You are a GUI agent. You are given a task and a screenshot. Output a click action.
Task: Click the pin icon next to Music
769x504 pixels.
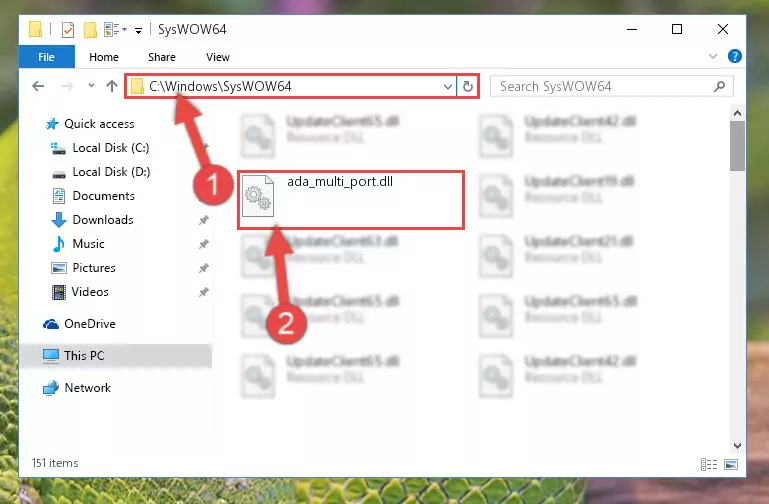click(204, 244)
